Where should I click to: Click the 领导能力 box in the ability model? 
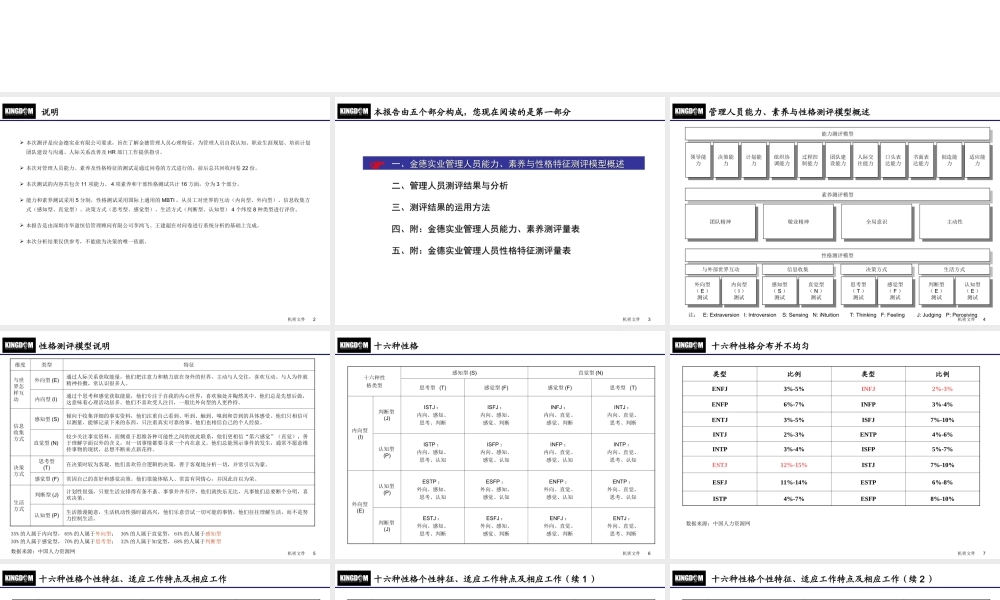pos(699,159)
